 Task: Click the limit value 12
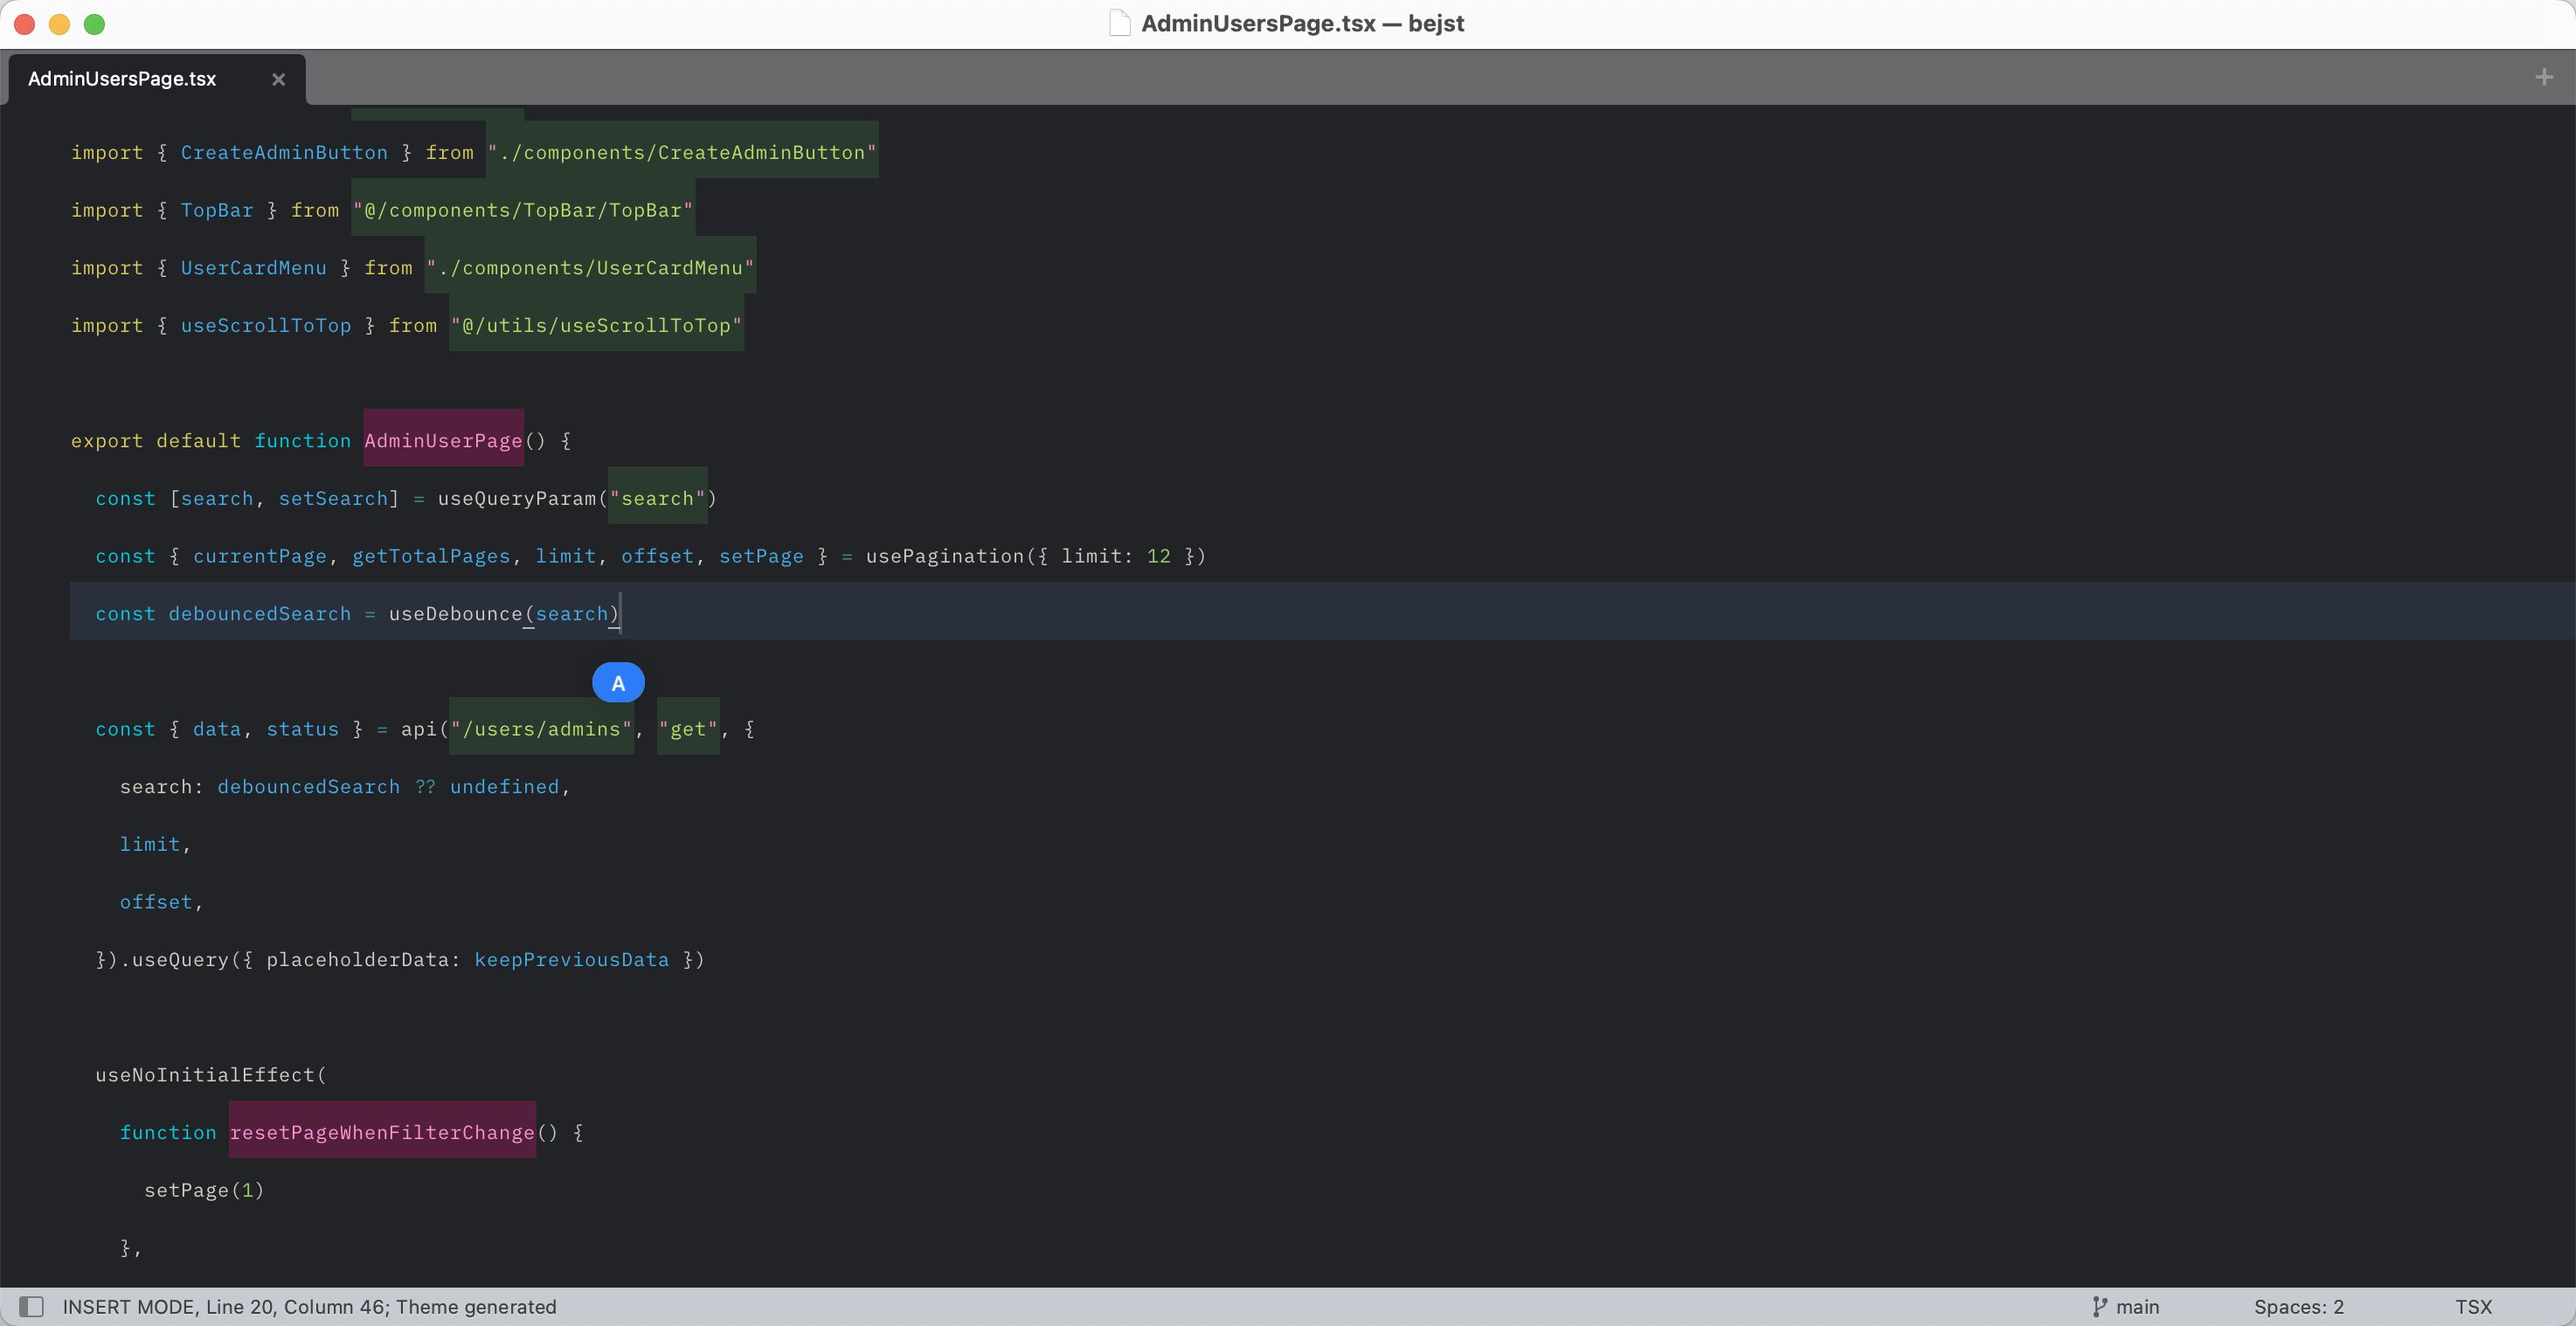coord(1158,556)
